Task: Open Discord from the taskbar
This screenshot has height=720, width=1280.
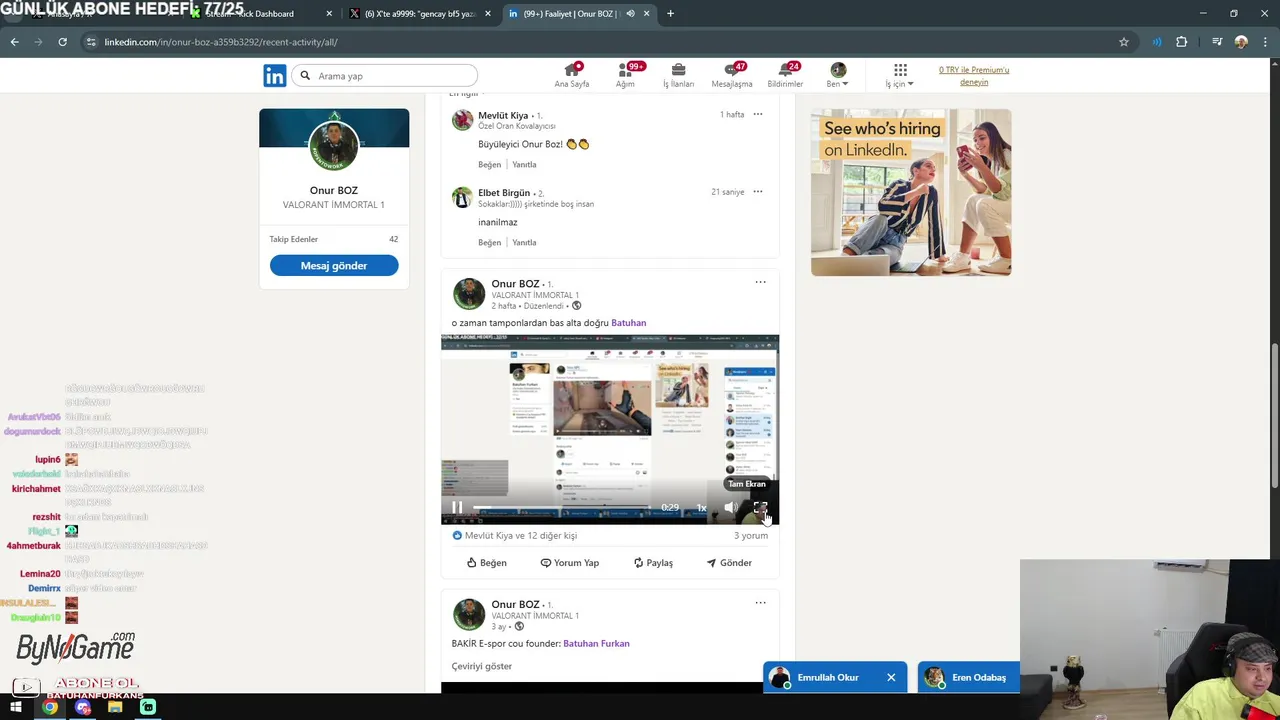Action: 82,708
